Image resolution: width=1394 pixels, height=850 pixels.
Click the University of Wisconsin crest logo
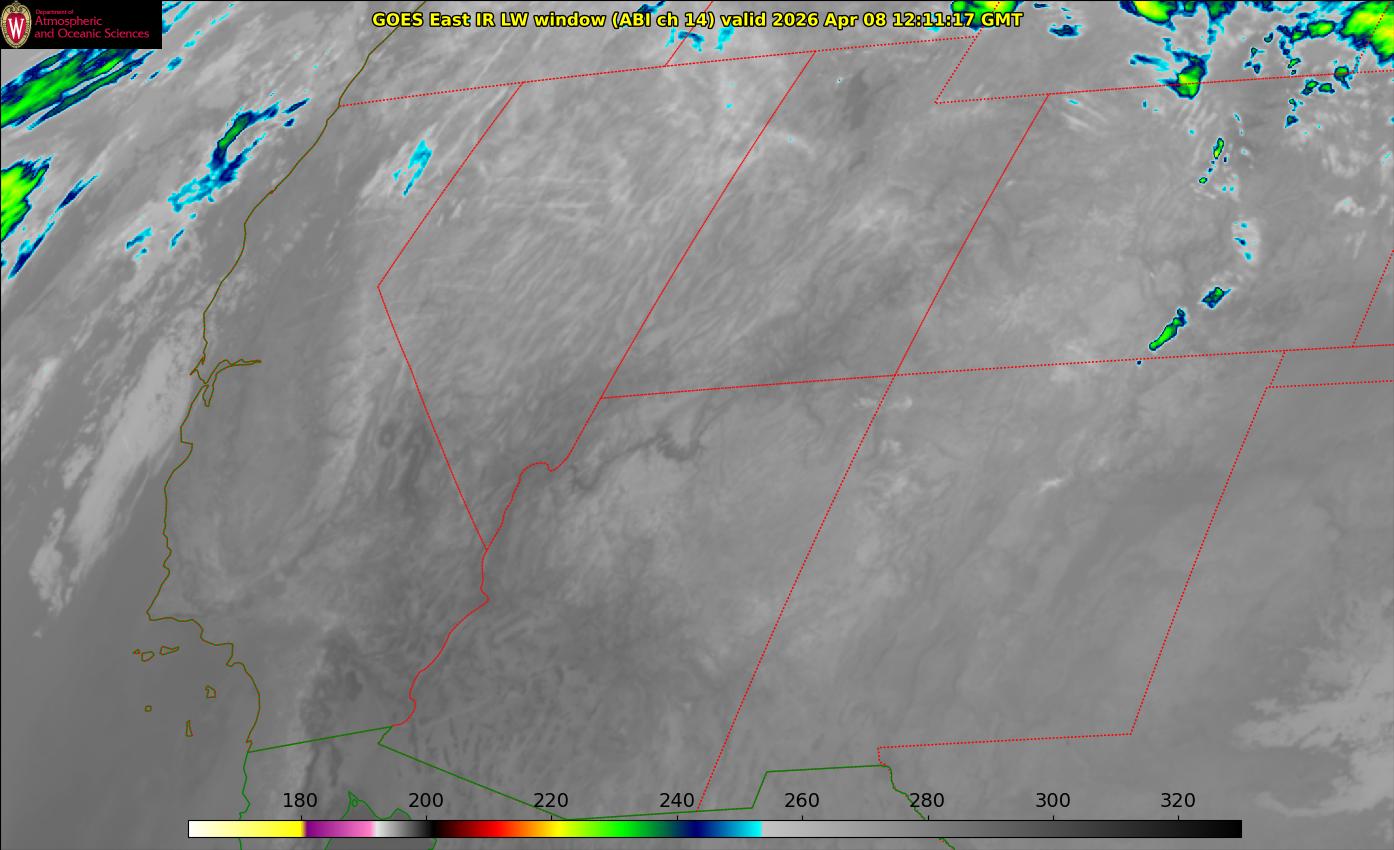(16, 25)
